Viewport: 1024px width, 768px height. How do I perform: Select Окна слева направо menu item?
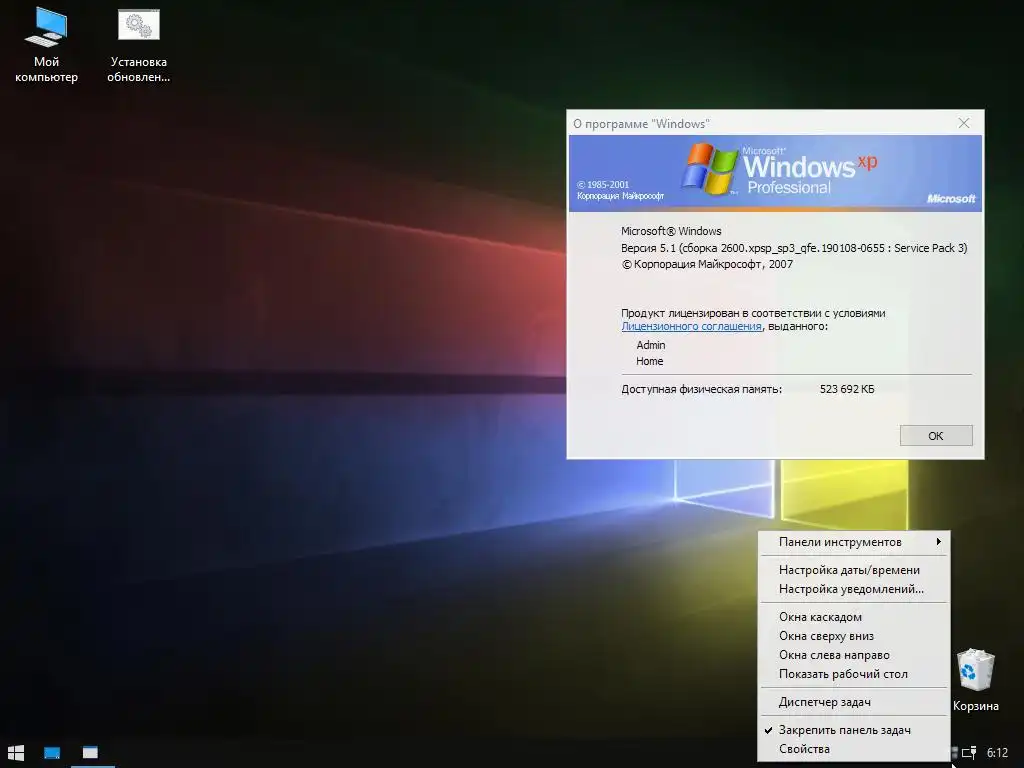[x=853, y=654]
